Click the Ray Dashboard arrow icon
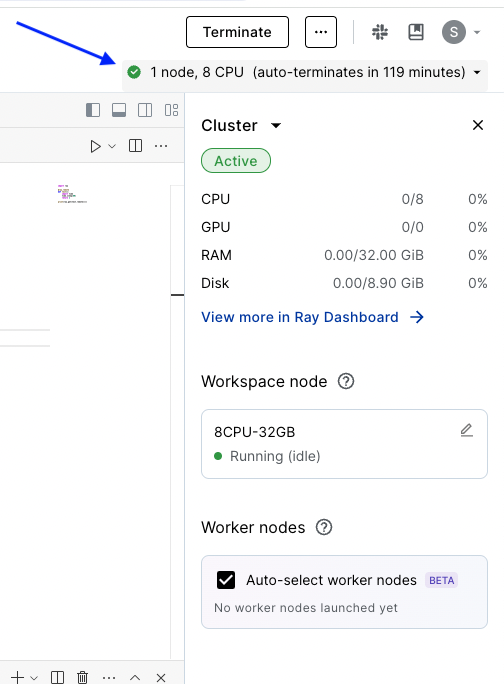504x684 pixels. [417, 317]
